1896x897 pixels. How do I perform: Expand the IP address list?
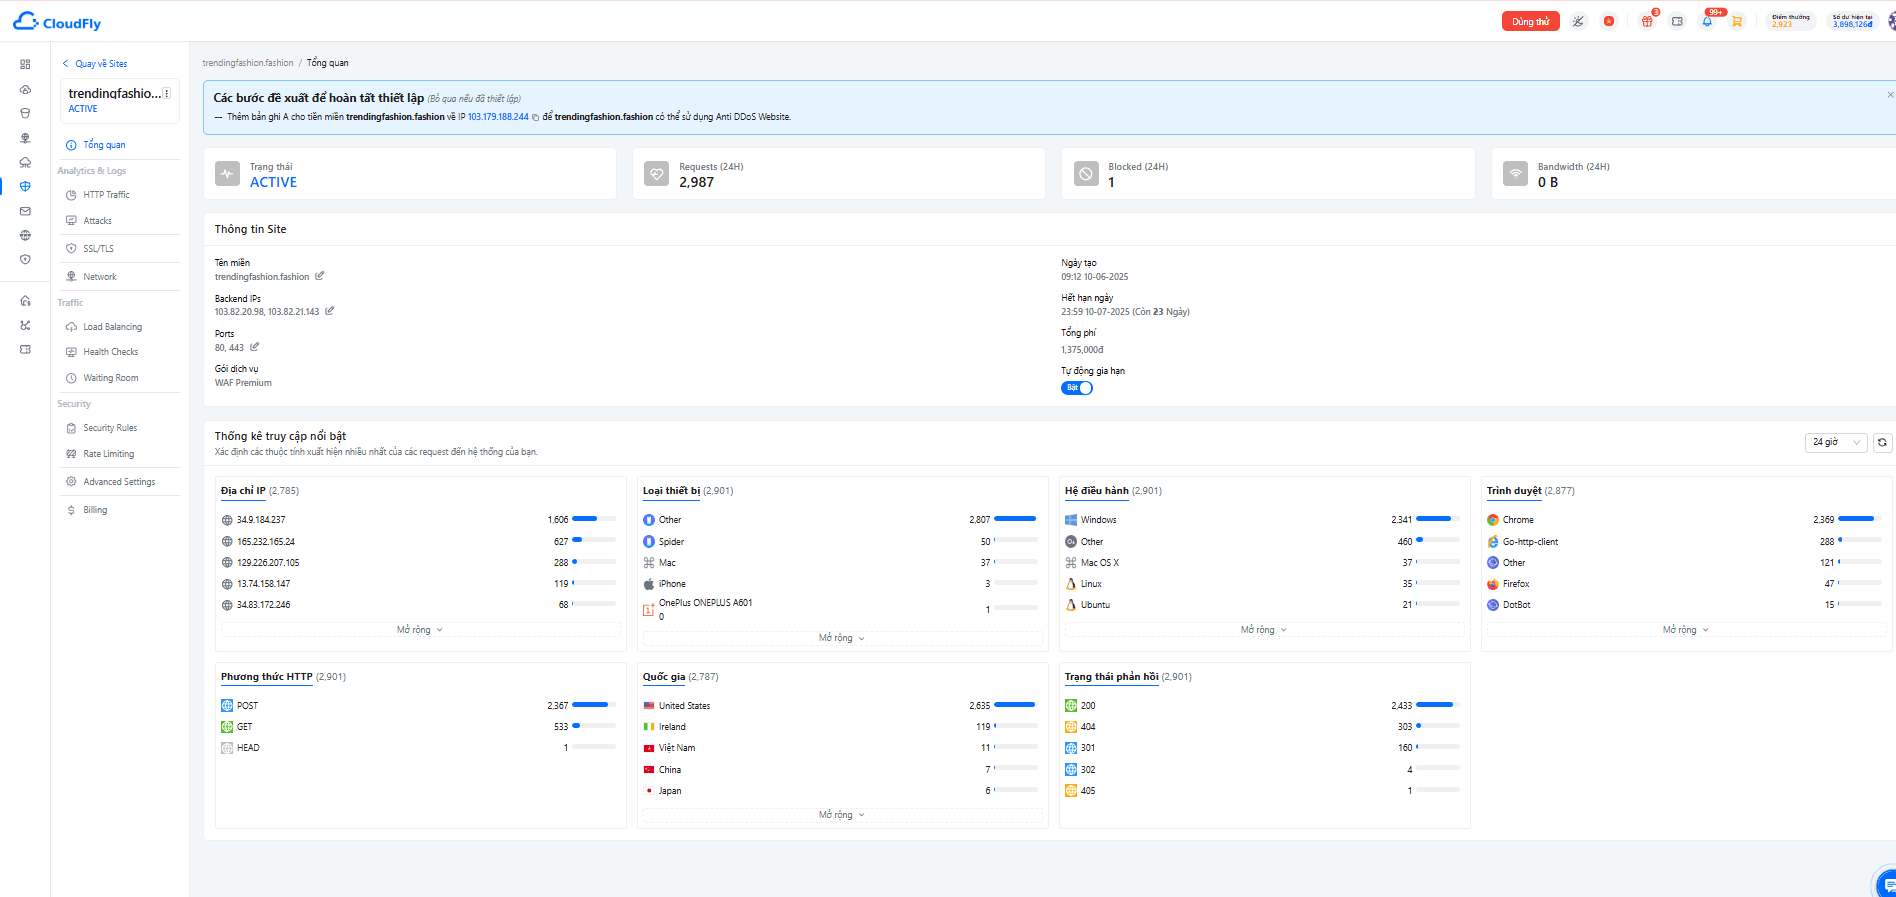tap(420, 630)
